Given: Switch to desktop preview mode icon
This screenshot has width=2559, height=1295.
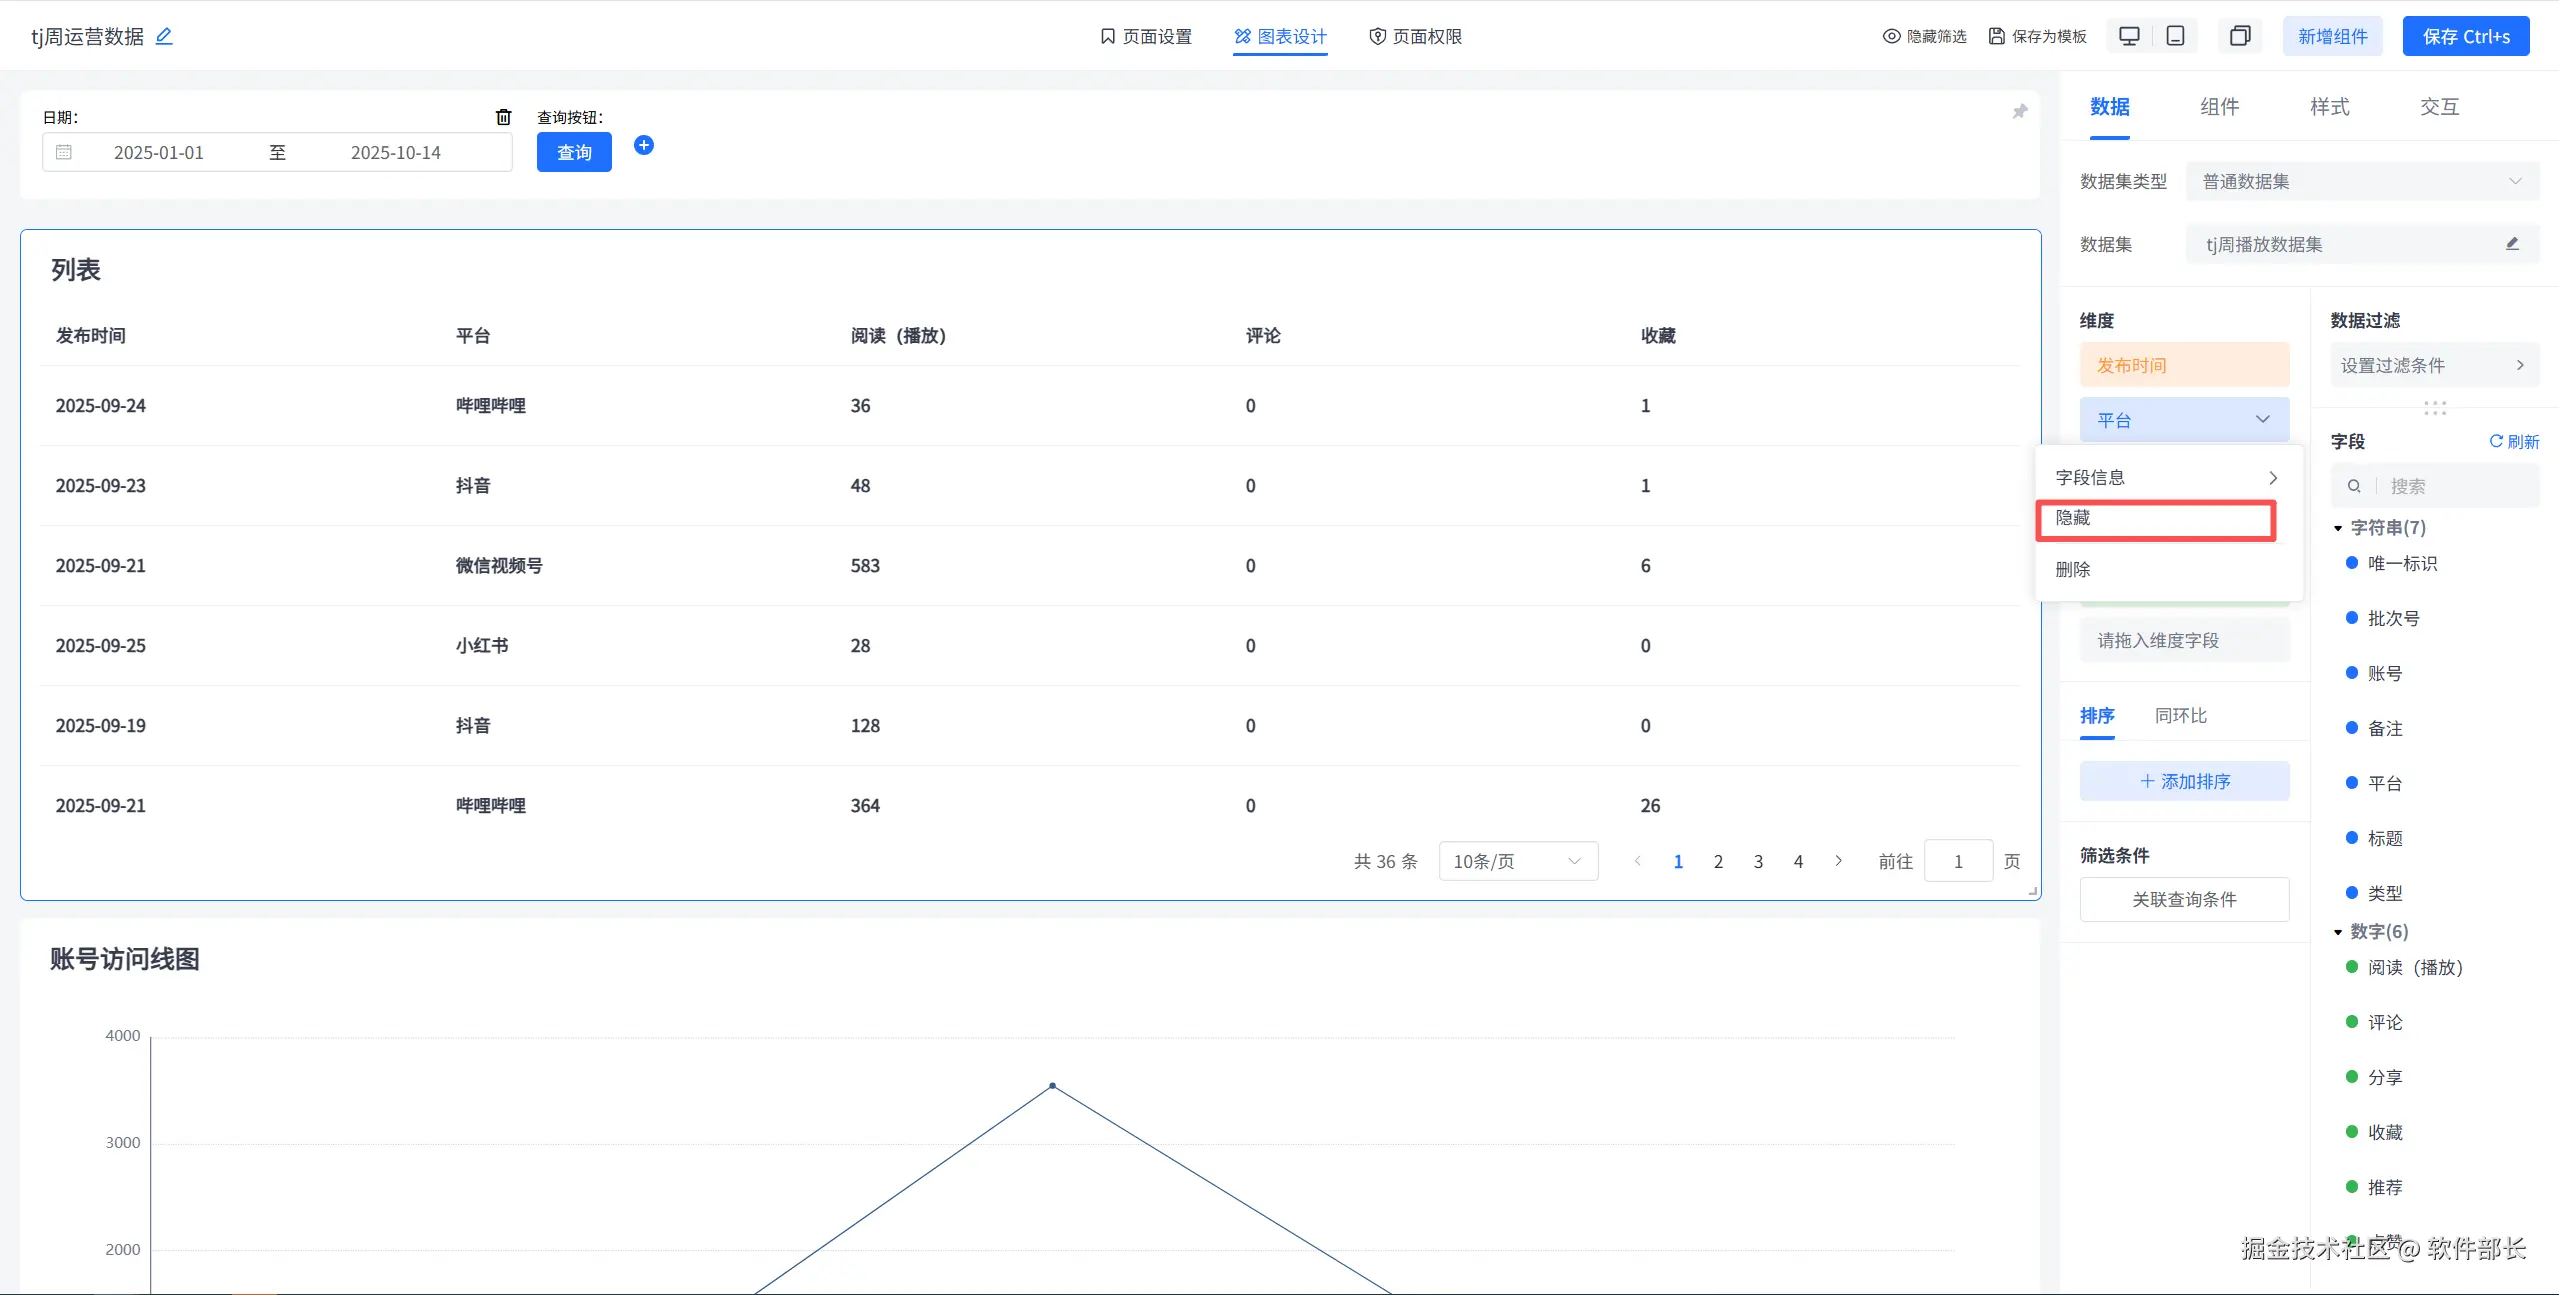Looking at the screenshot, I should 2129,36.
